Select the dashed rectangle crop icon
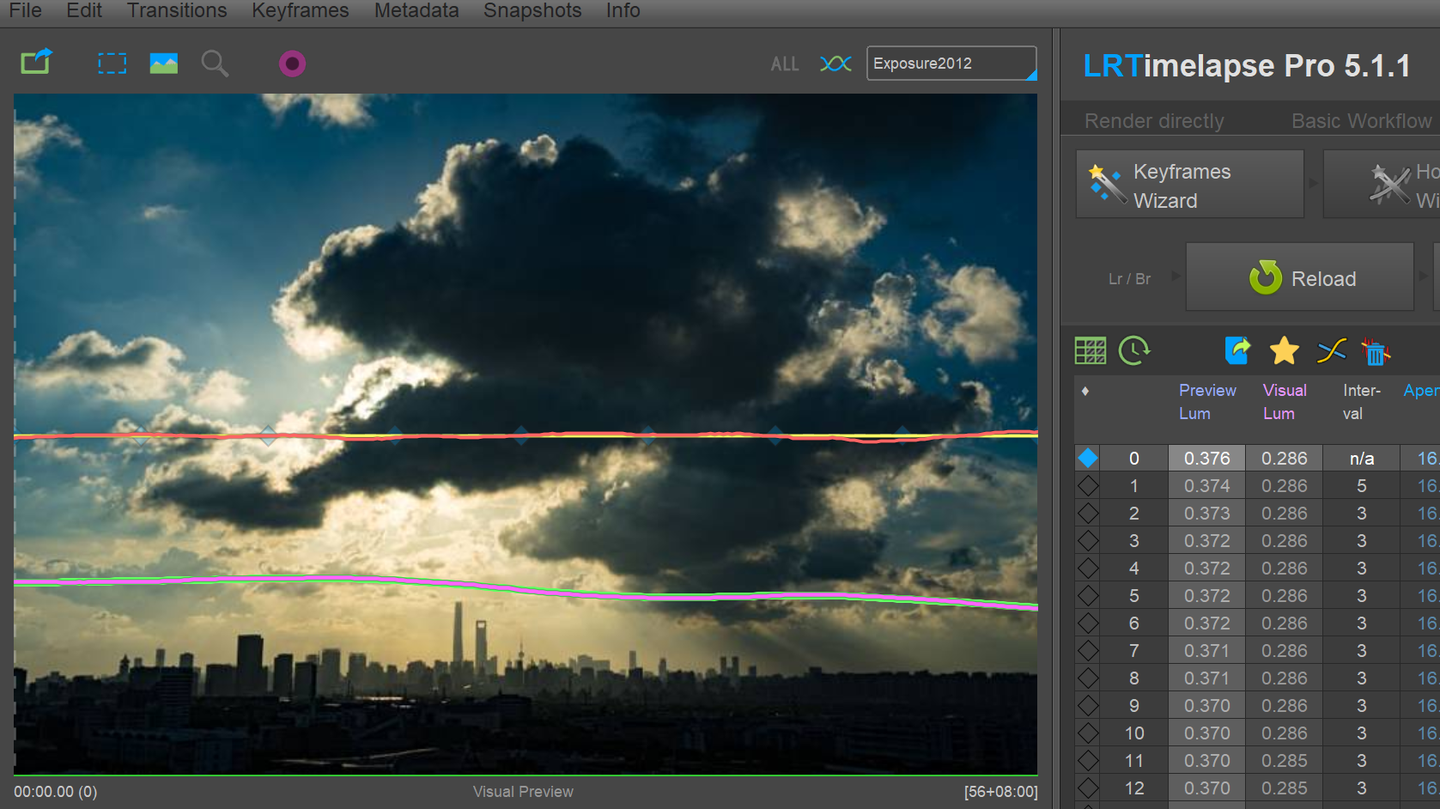Image resolution: width=1440 pixels, height=809 pixels. (x=112, y=64)
